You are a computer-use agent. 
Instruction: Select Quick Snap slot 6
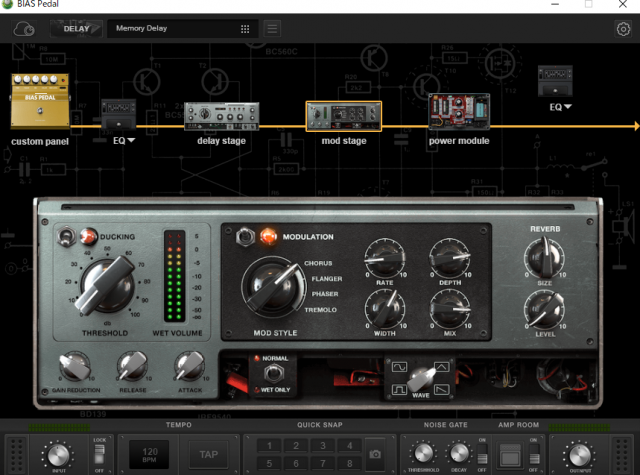click(x=296, y=464)
